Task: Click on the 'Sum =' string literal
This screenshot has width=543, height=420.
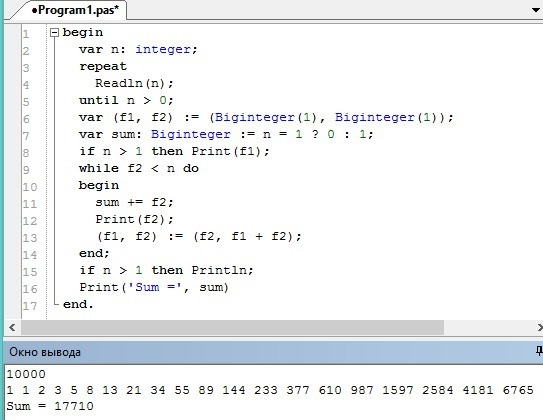Action: (x=154, y=287)
